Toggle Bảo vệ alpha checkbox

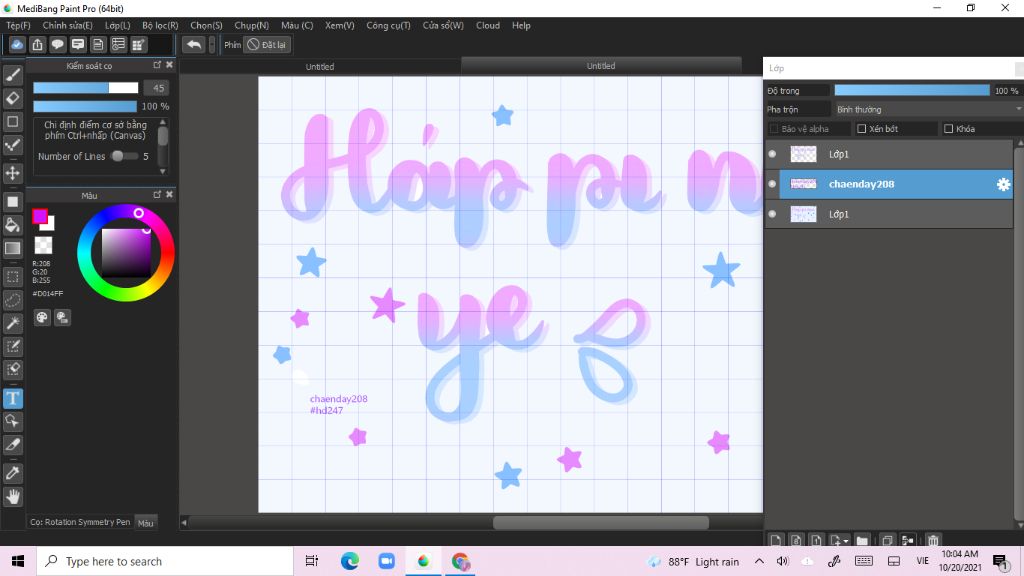click(774, 129)
